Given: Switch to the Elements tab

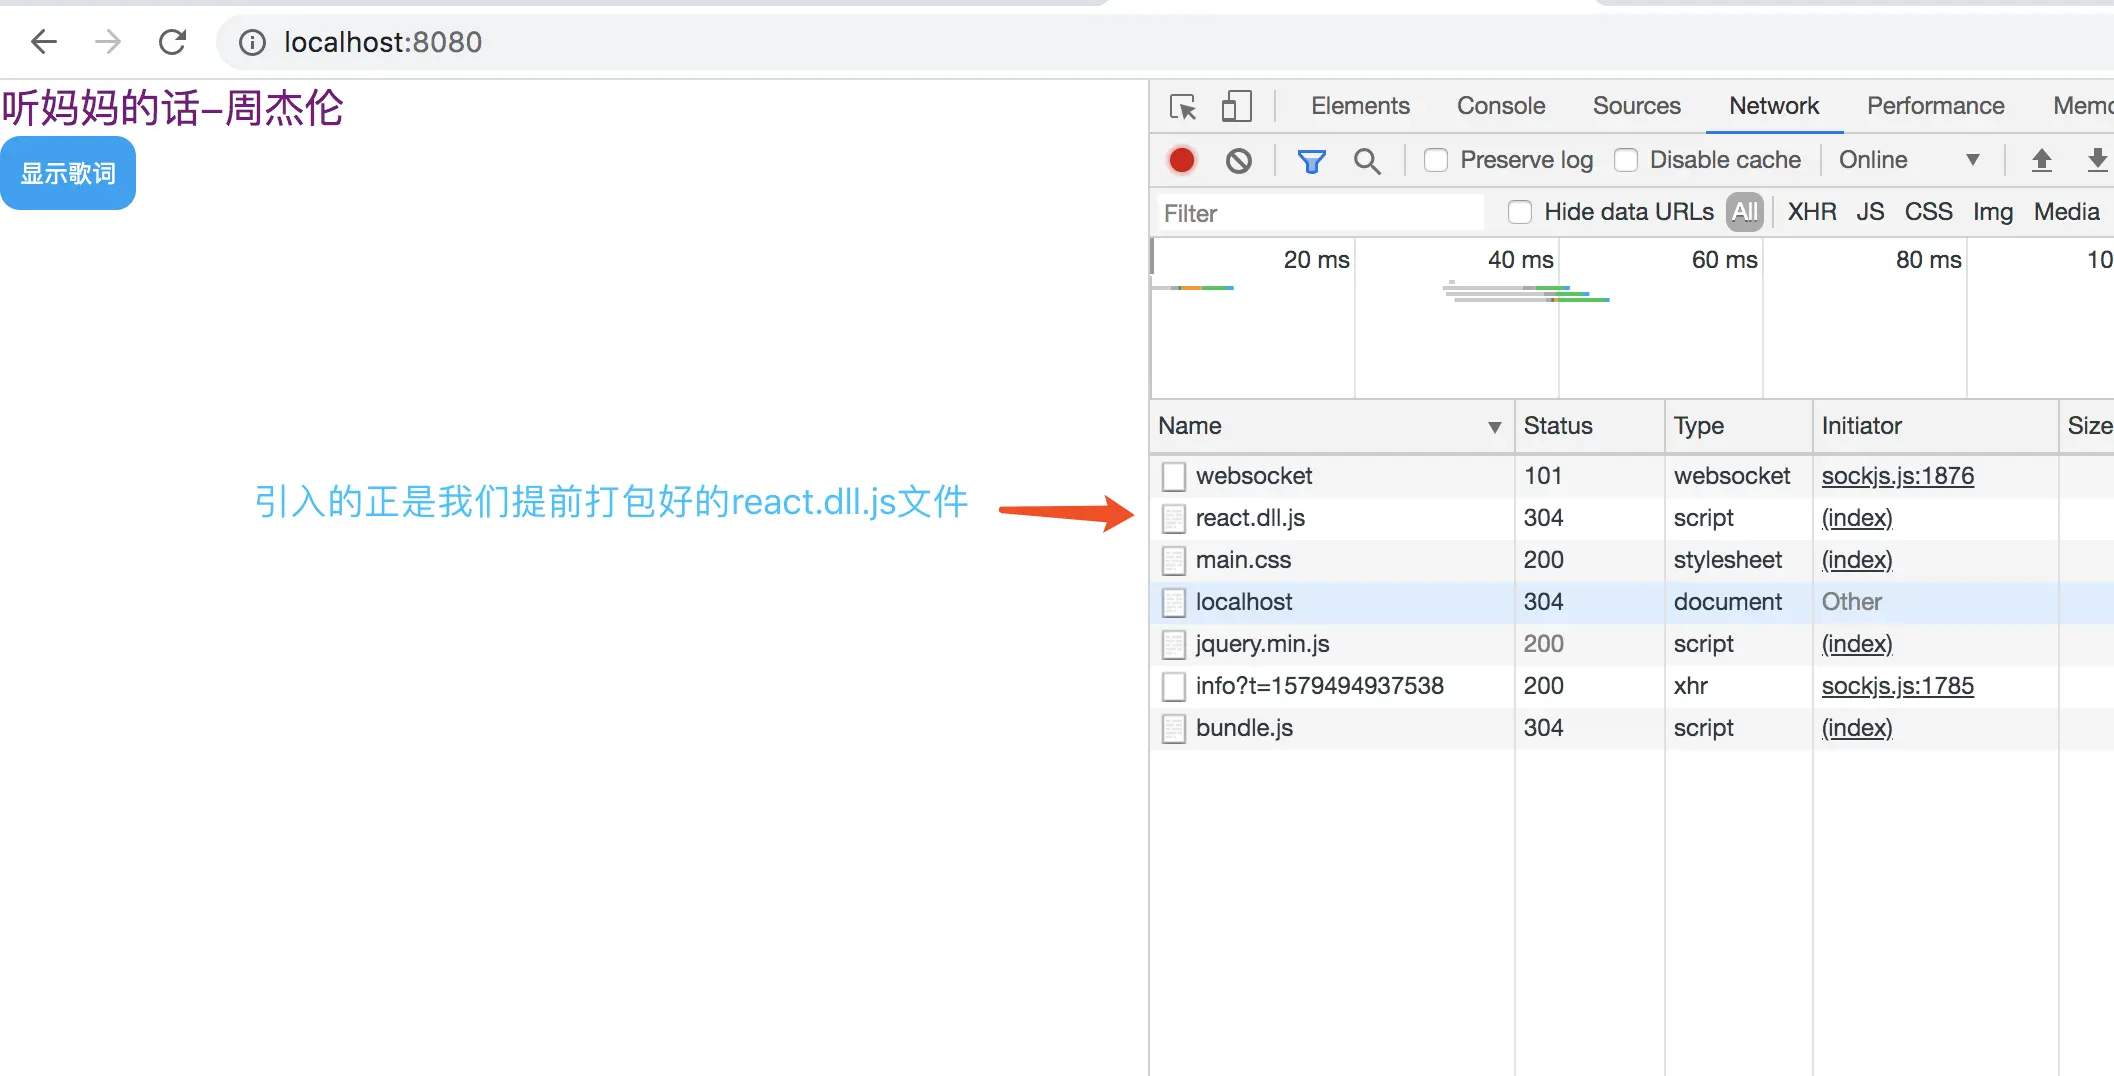Looking at the screenshot, I should [1360, 106].
